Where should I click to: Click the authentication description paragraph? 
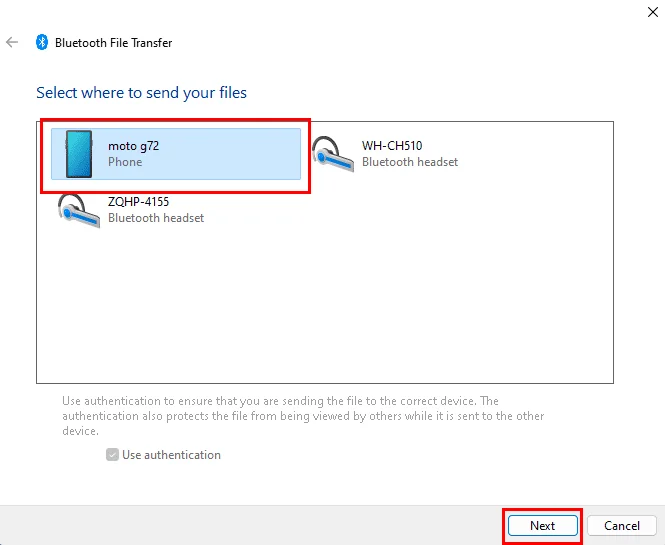coord(303,416)
